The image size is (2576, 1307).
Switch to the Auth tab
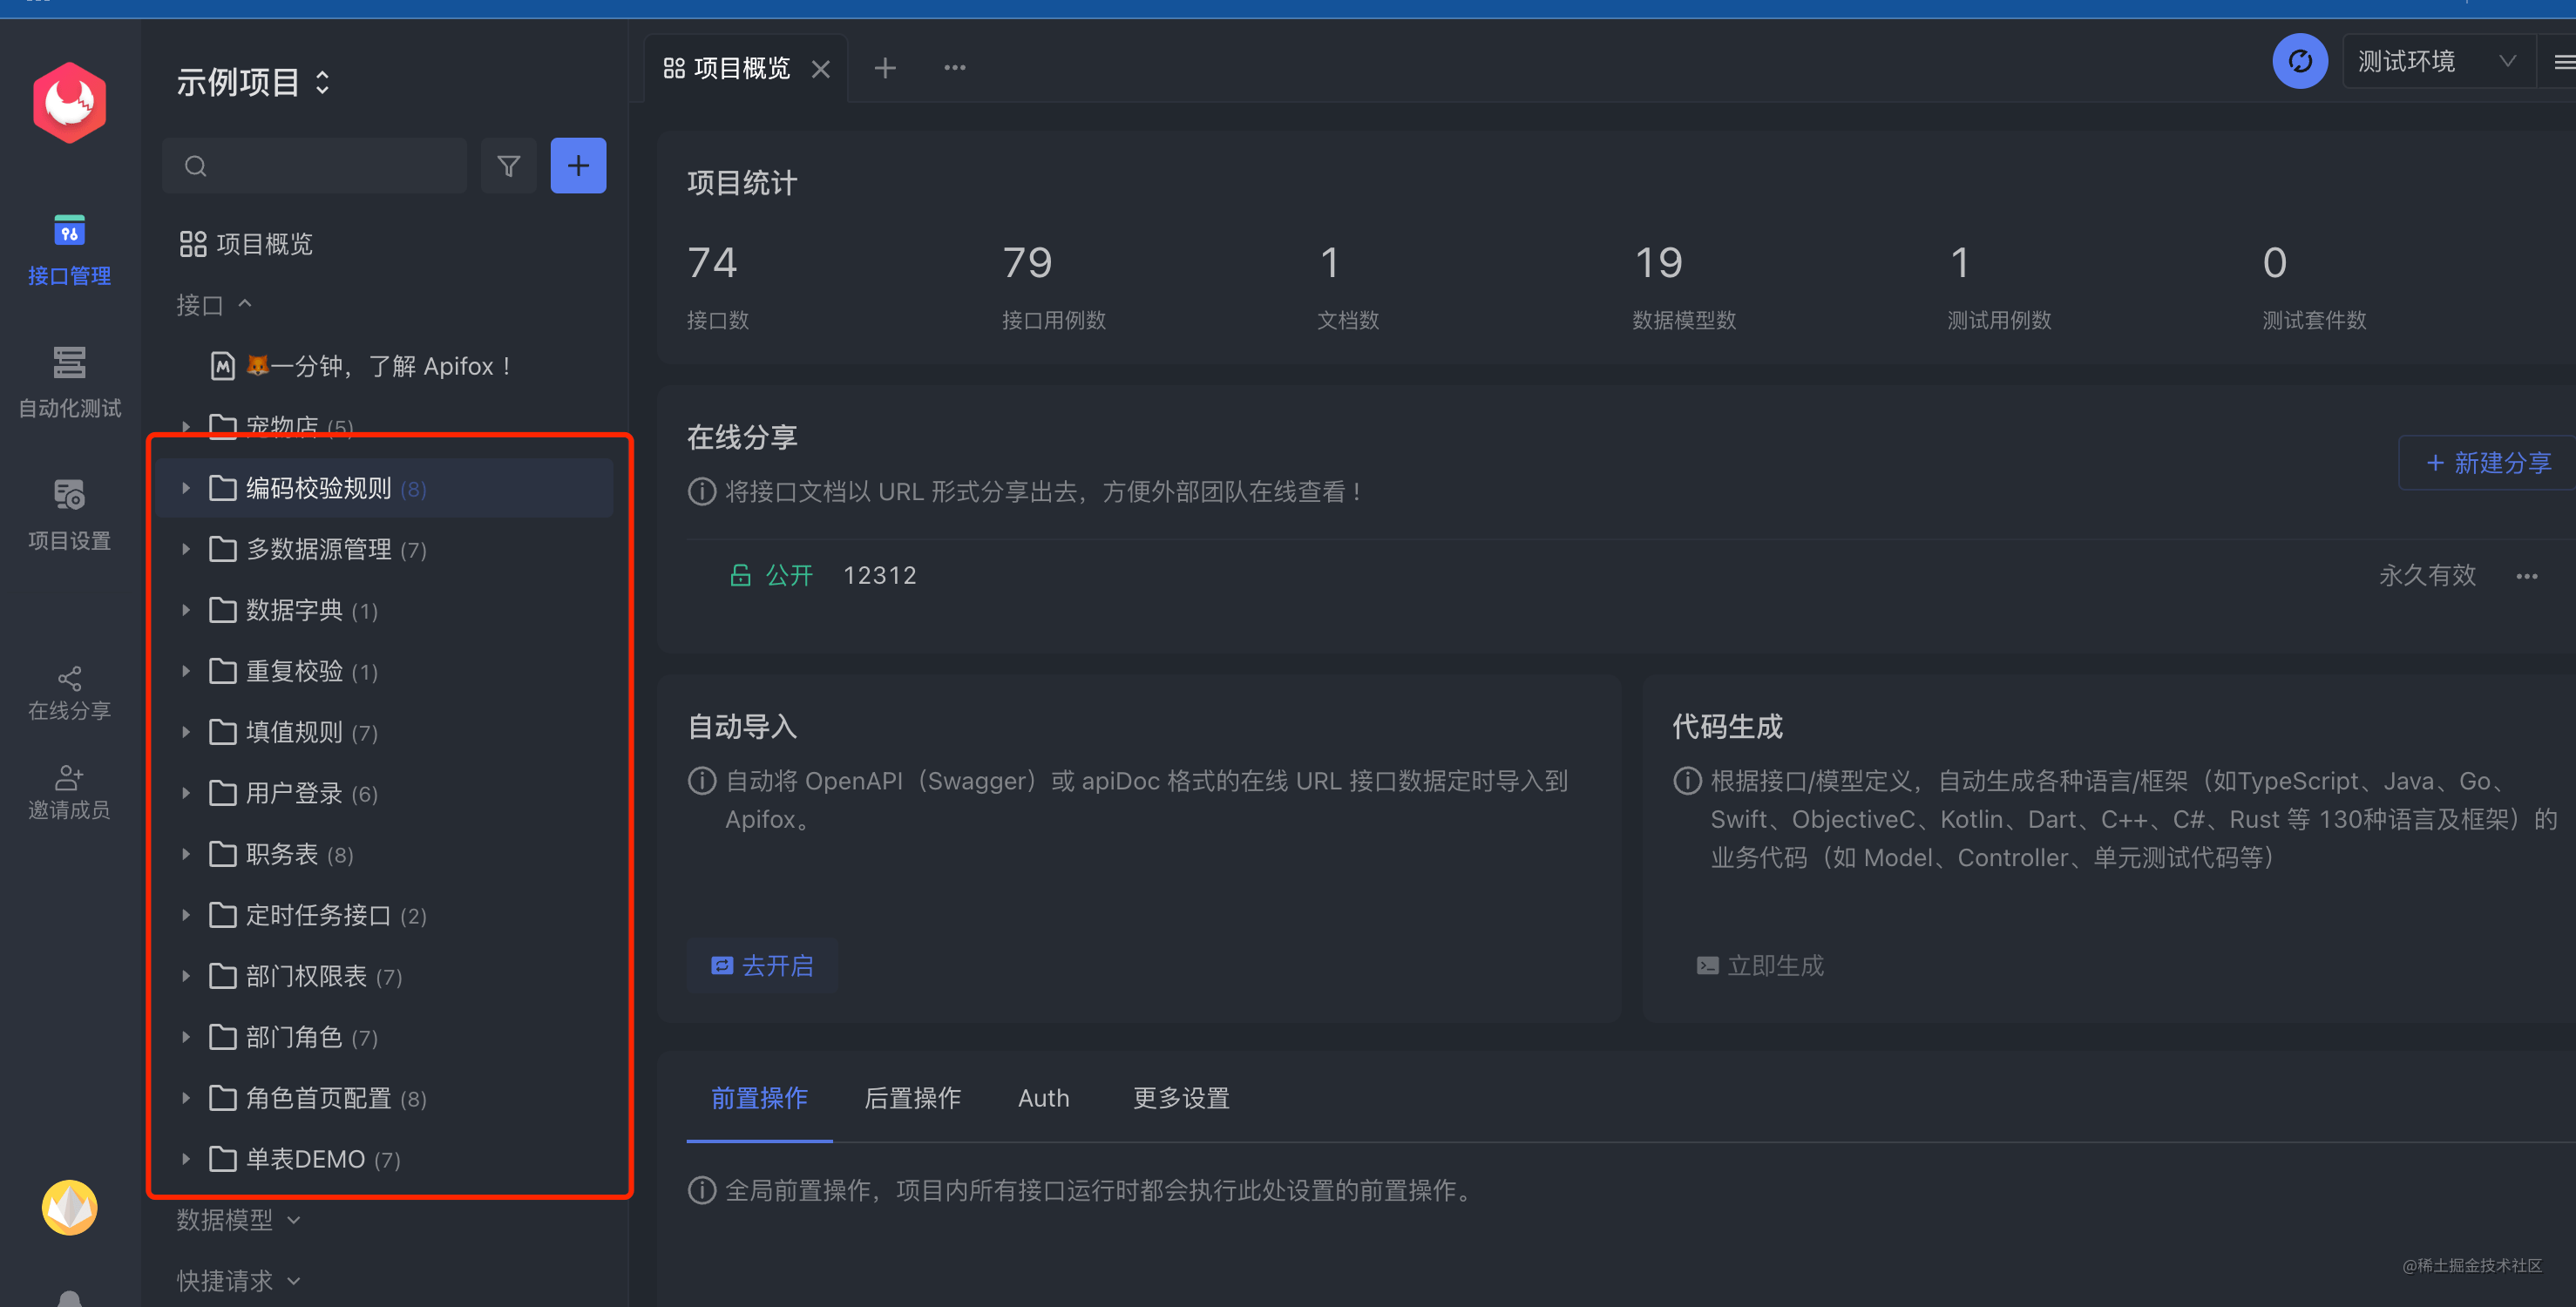1043,1098
